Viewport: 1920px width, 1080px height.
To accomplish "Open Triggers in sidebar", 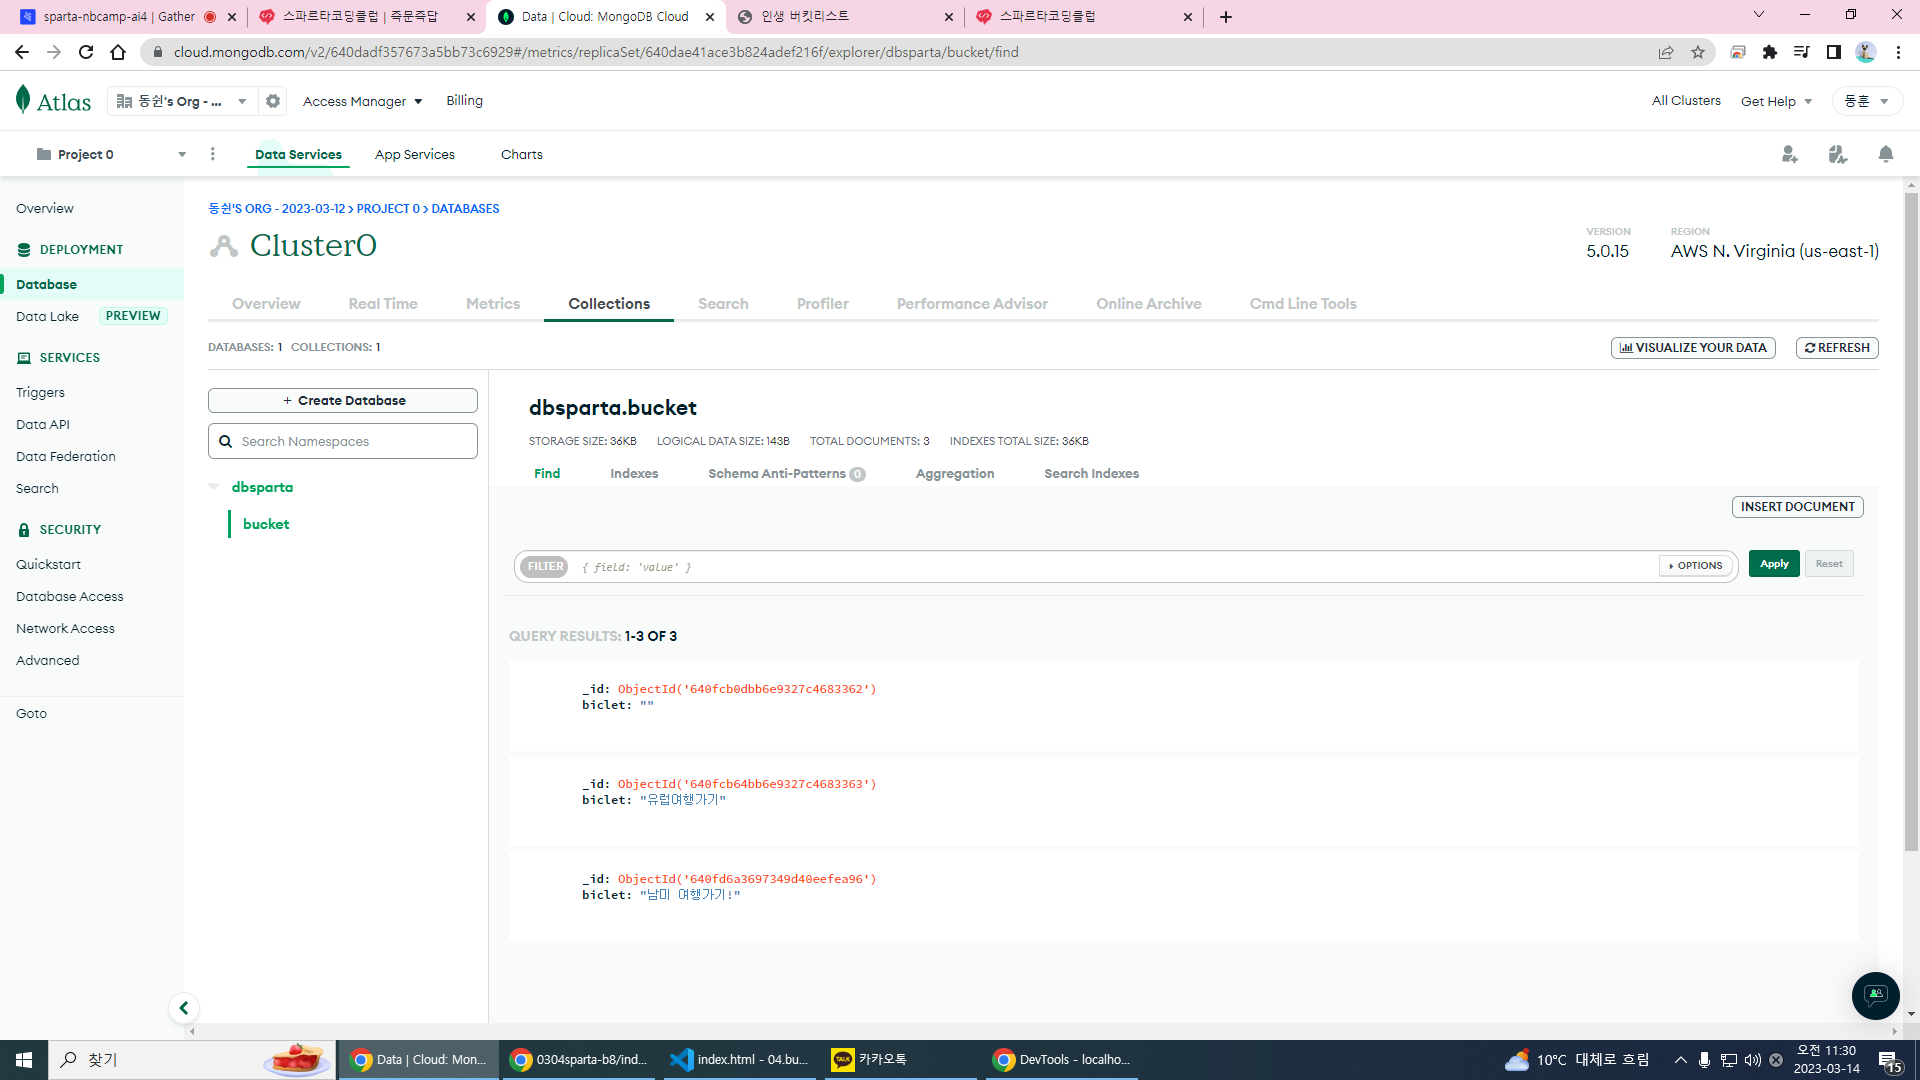I will point(40,392).
